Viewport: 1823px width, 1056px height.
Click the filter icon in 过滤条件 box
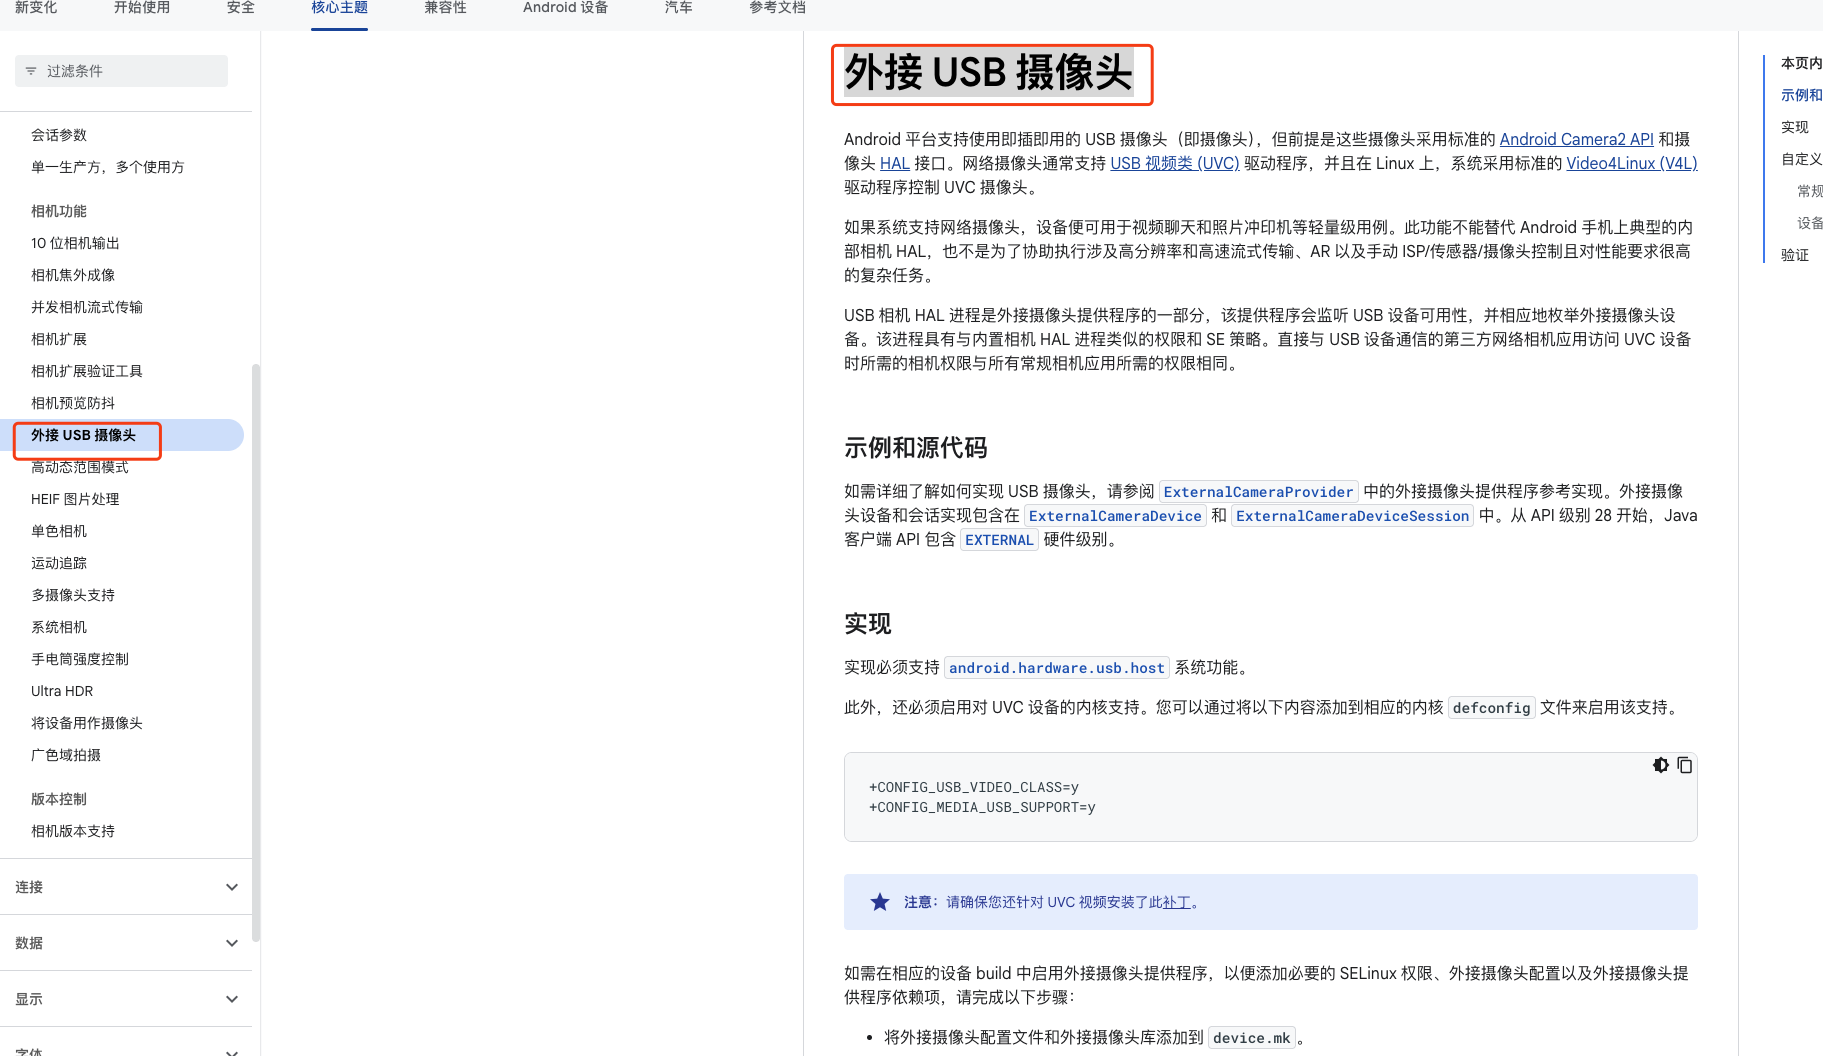(31, 70)
